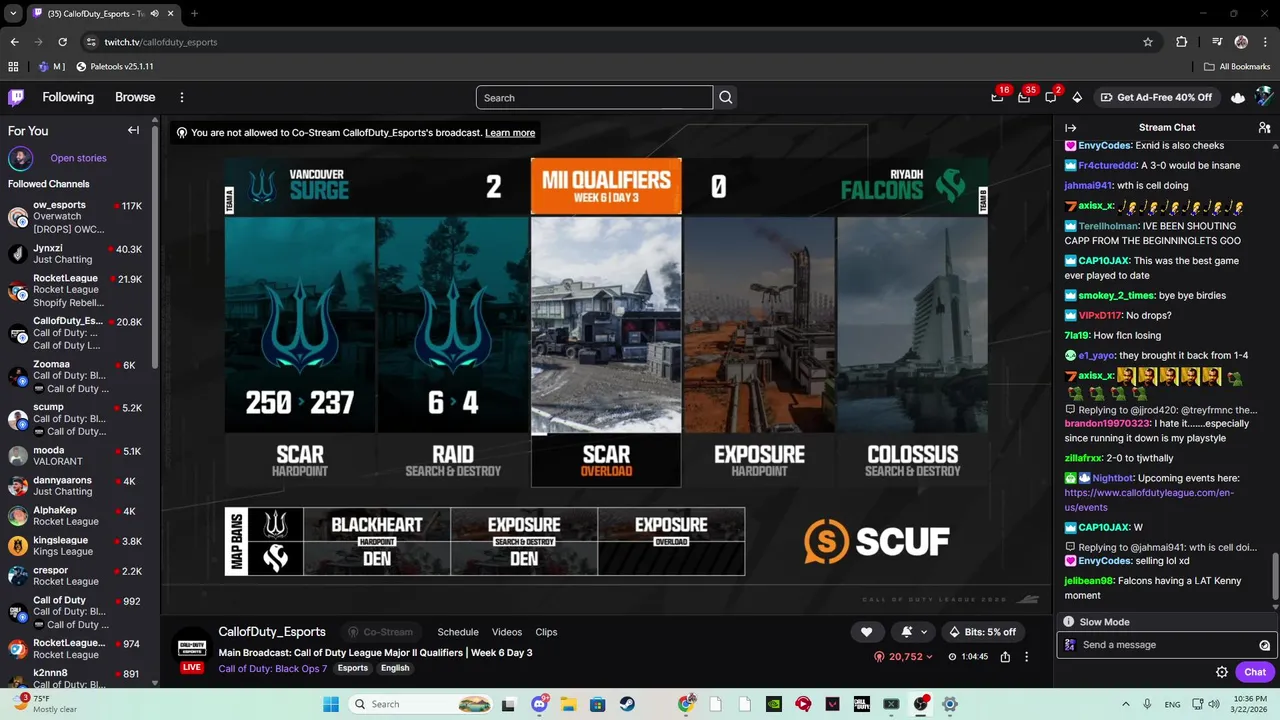1280x720 pixels.
Task: Open stories link in sidebar
Action: (x=78, y=158)
